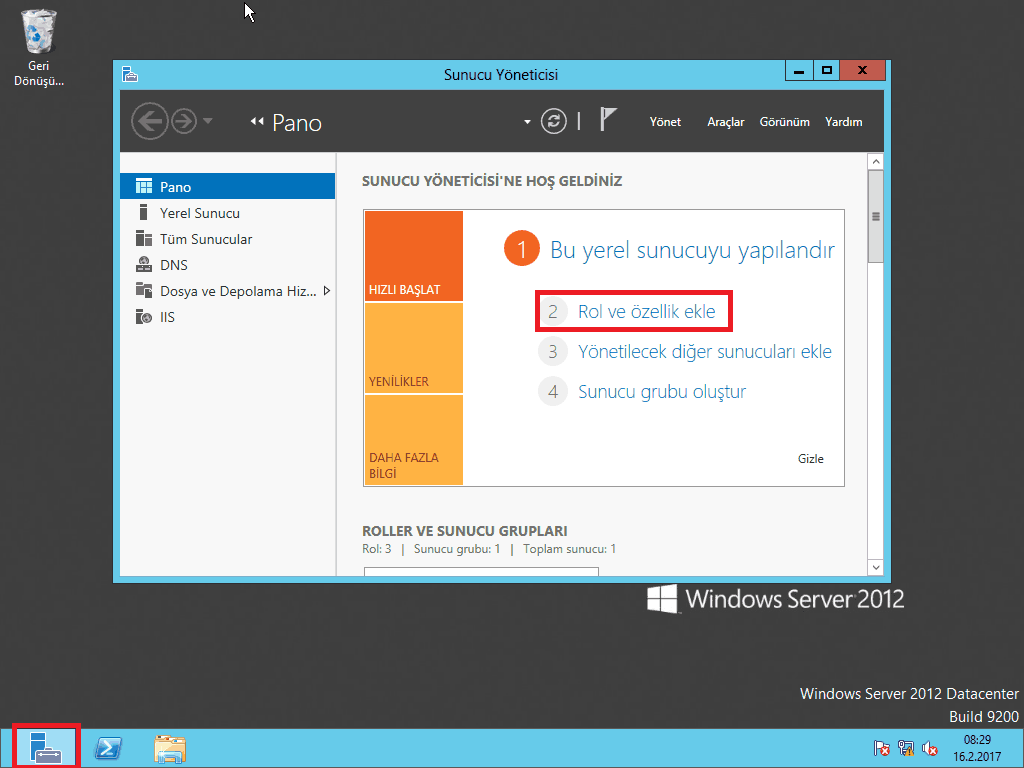Image resolution: width=1024 pixels, height=768 pixels.
Task: Hide welcome tile using Gizle
Action: click(810, 459)
